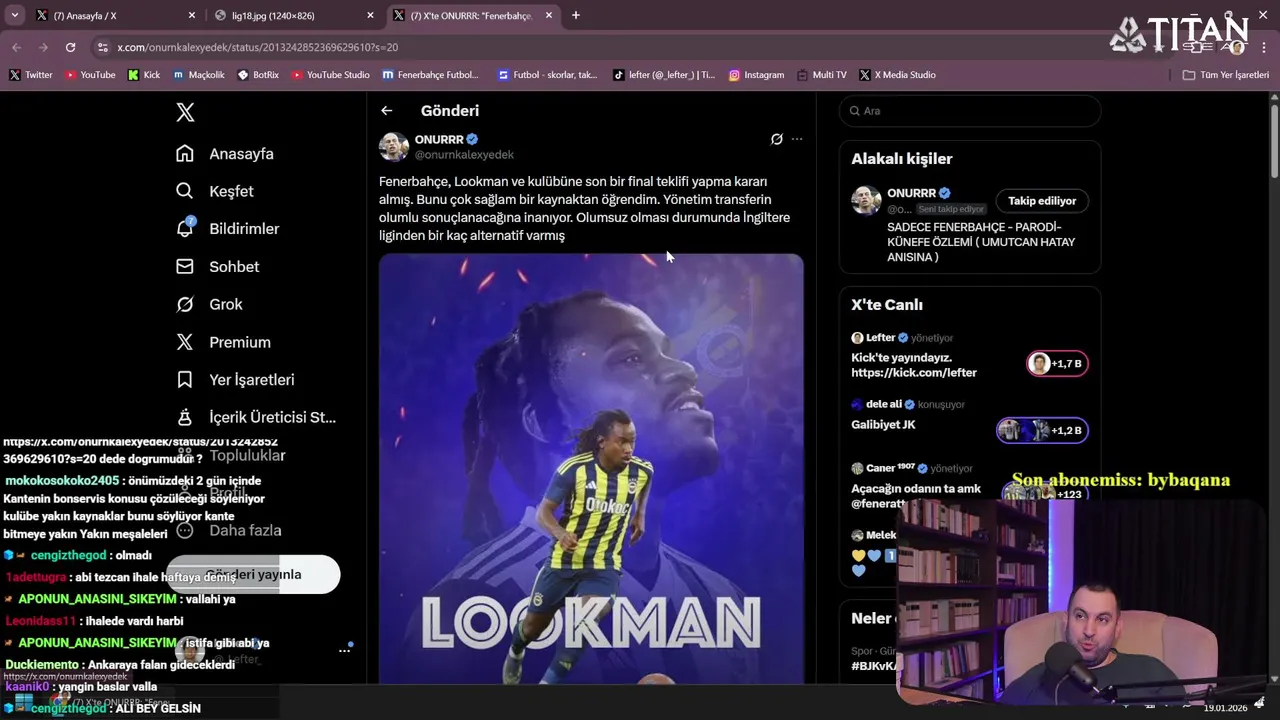Open ONURRR profile name link in post
The width and height of the screenshot is (1280, 720).
pos(439,139)
